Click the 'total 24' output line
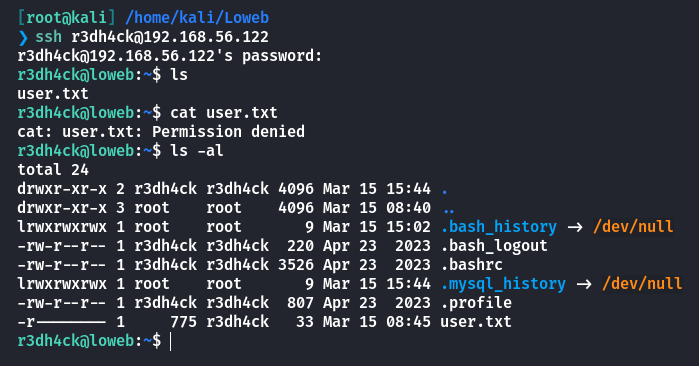 coord(53,170)
